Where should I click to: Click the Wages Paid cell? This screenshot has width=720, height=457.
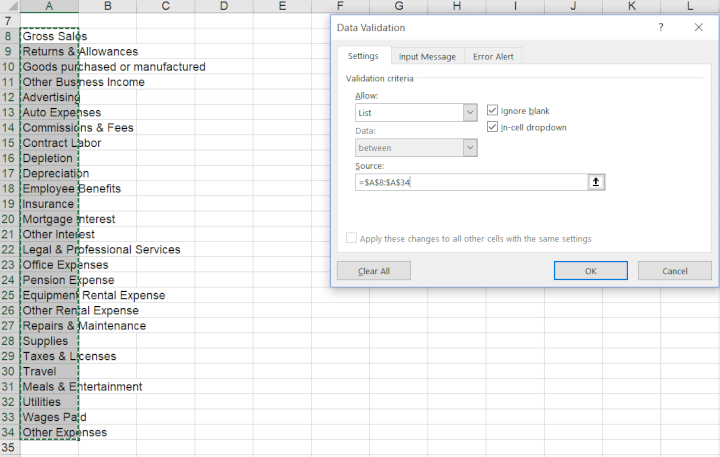(x=49, y=417)
